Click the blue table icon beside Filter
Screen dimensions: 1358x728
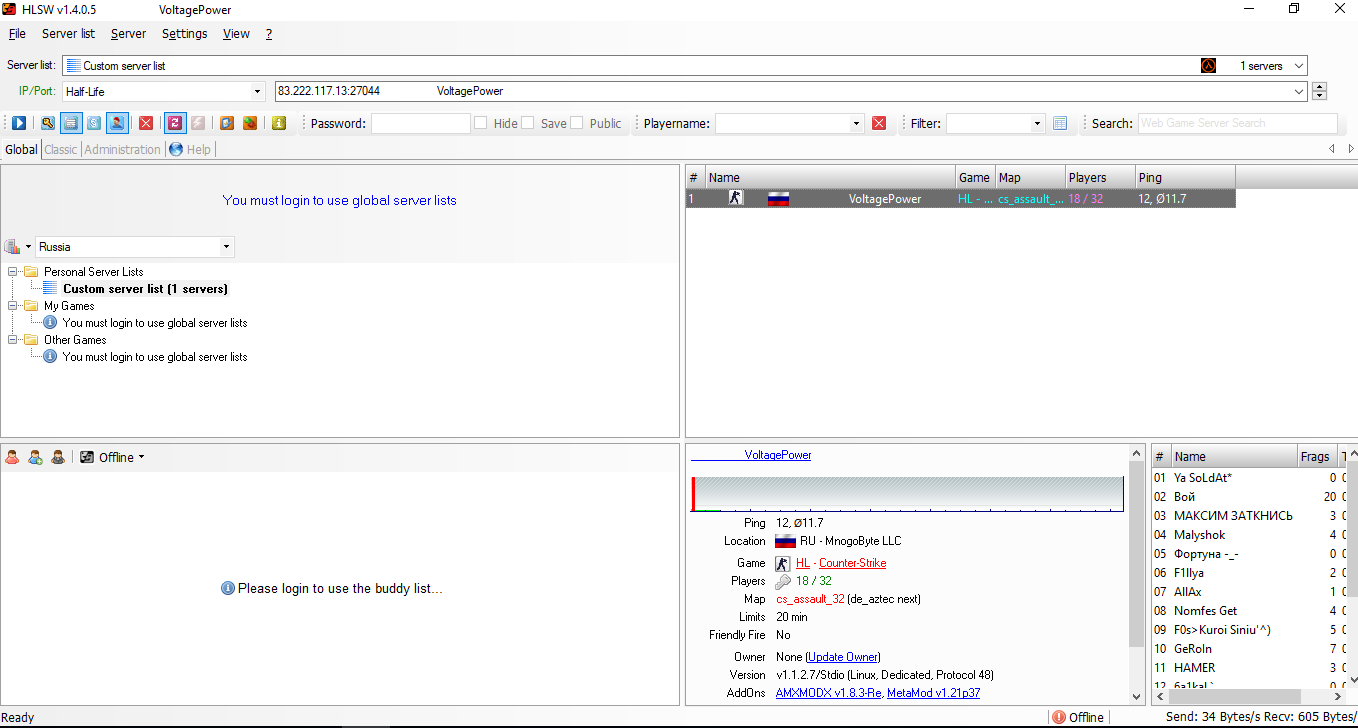point(1060,123)
